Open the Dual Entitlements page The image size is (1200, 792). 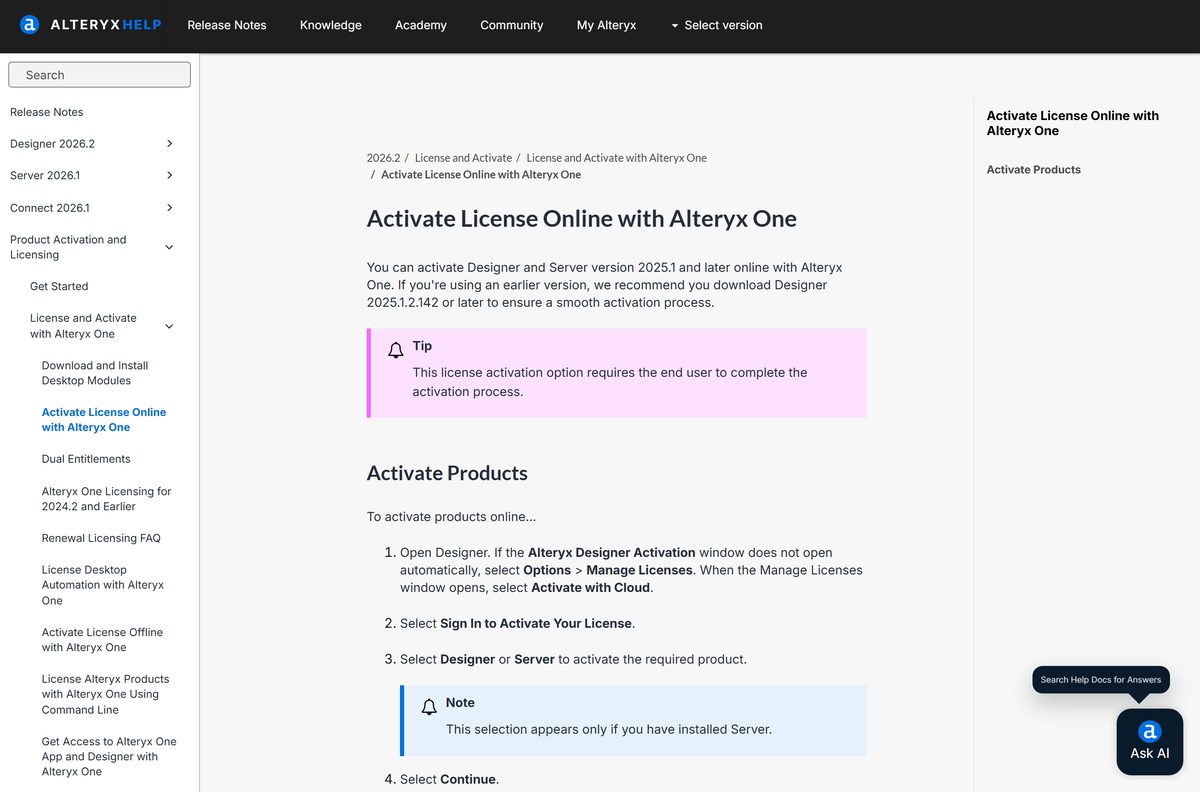86,459
